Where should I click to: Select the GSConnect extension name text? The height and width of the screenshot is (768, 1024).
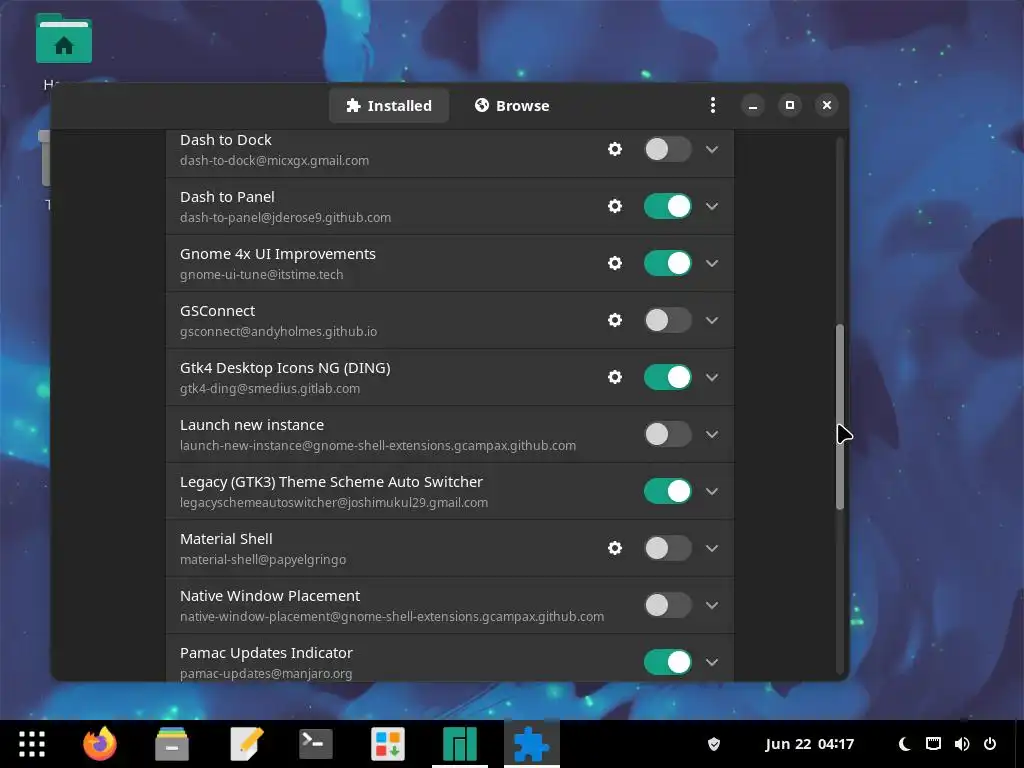(x=217, y=311)
